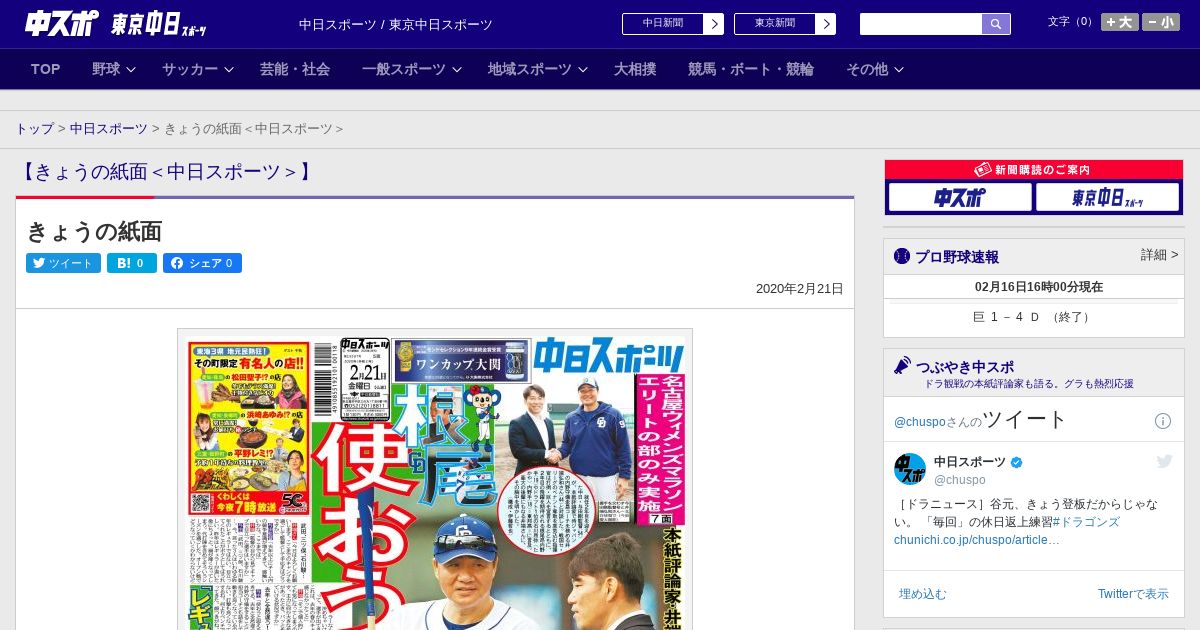Click arrow beside 中日新聞 button
This screenshot has width=1200, height=630.
coord(714,24)
